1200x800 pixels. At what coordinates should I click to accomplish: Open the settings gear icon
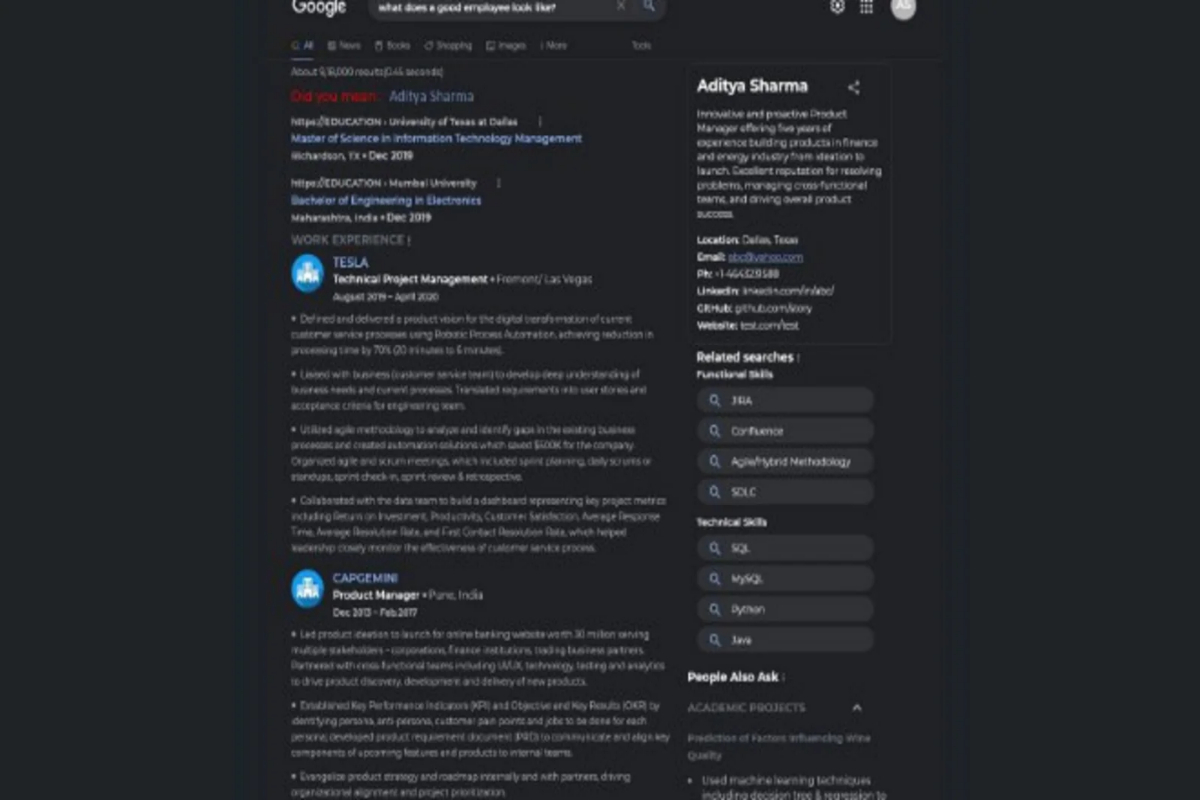837,6
